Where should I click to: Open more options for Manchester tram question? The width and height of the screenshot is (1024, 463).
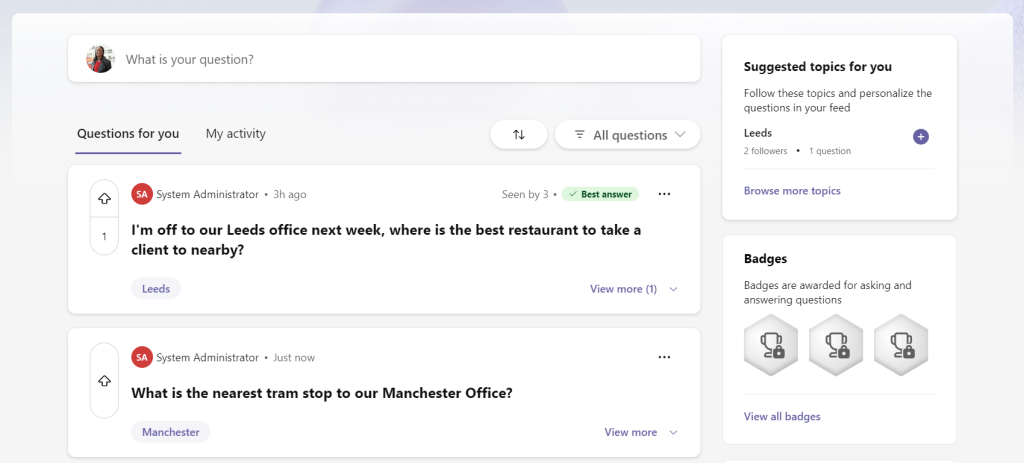664,357
